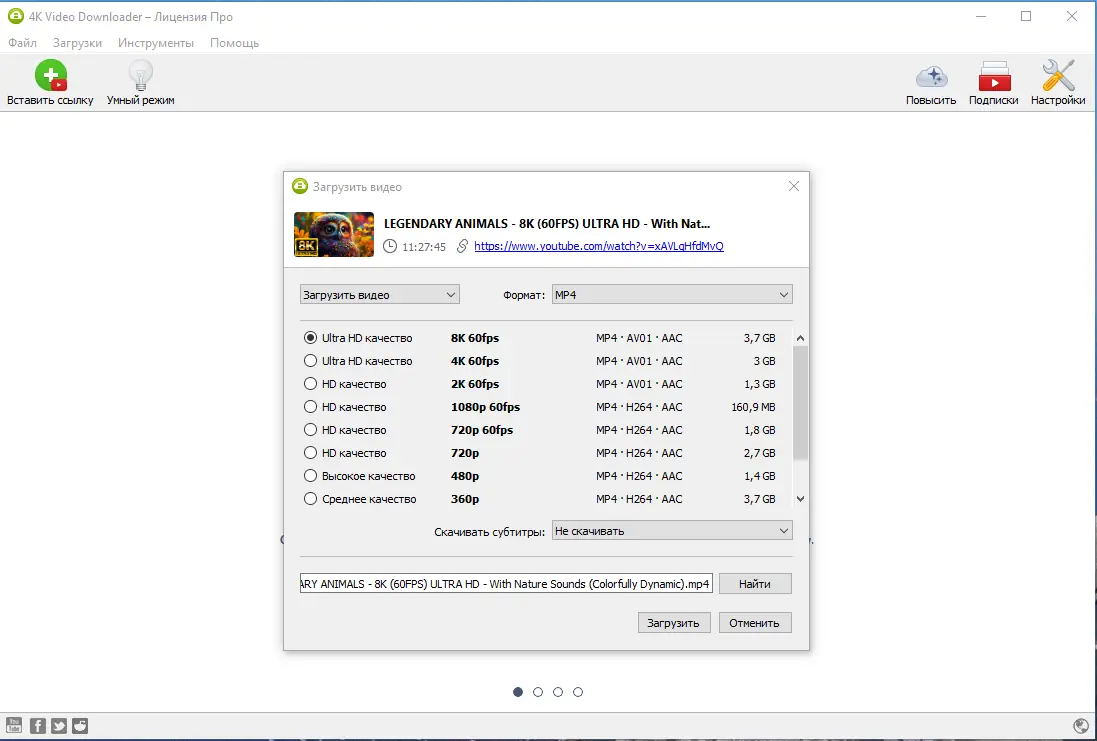Click the LEGENDARY ANIMALS video title text
Screen dimensions: 1097x741
(x=547, y=224)
